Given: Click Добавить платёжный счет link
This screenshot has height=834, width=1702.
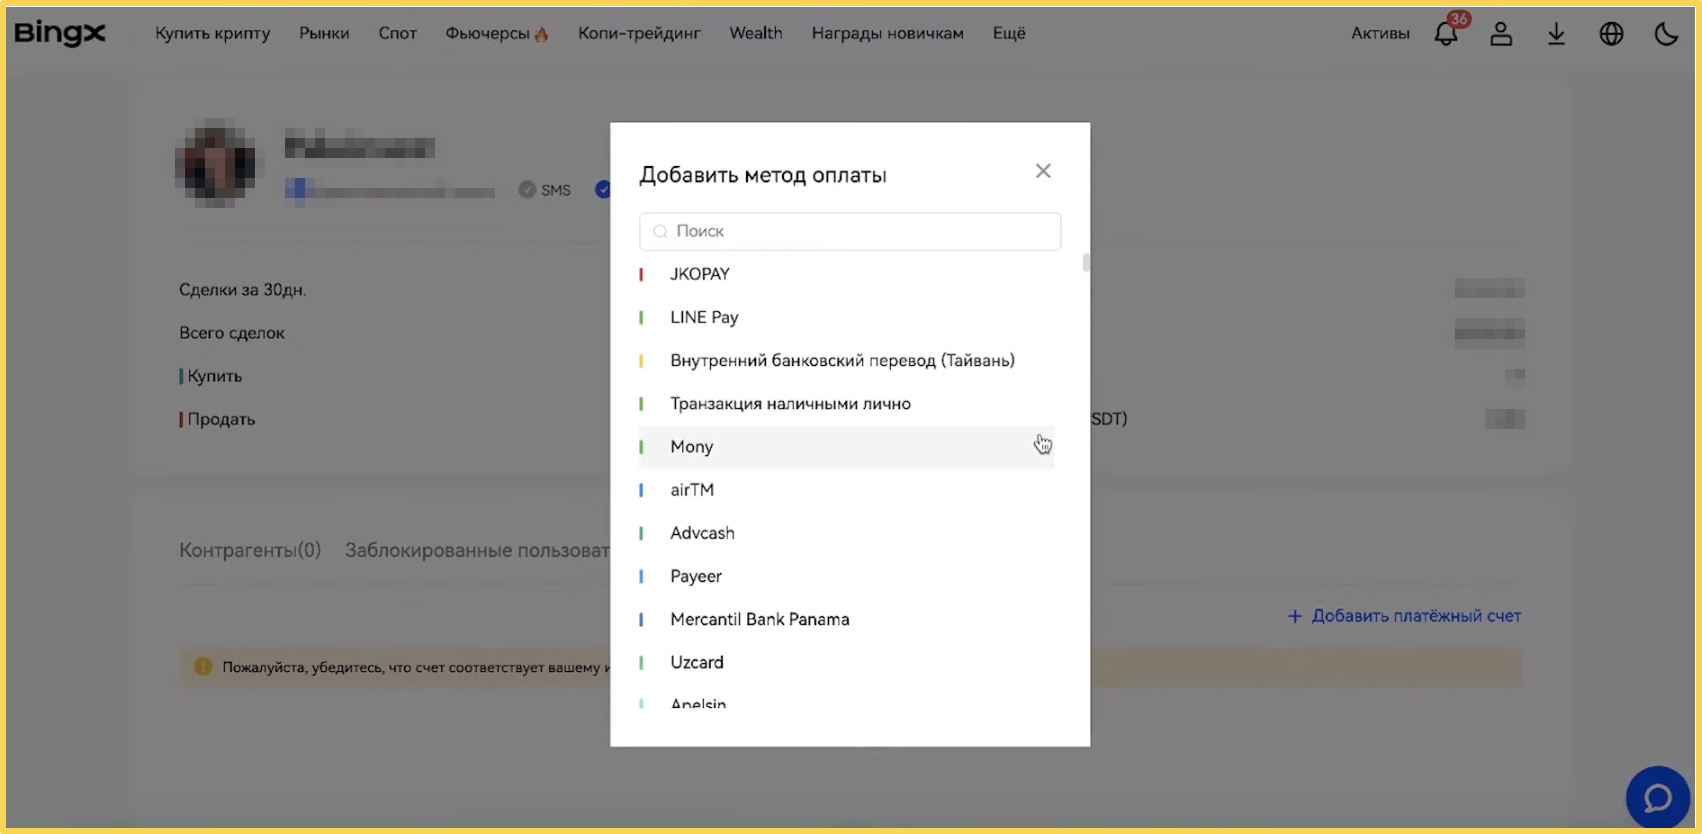Looking at the screenshot, I should click(x=1404, y=616).
